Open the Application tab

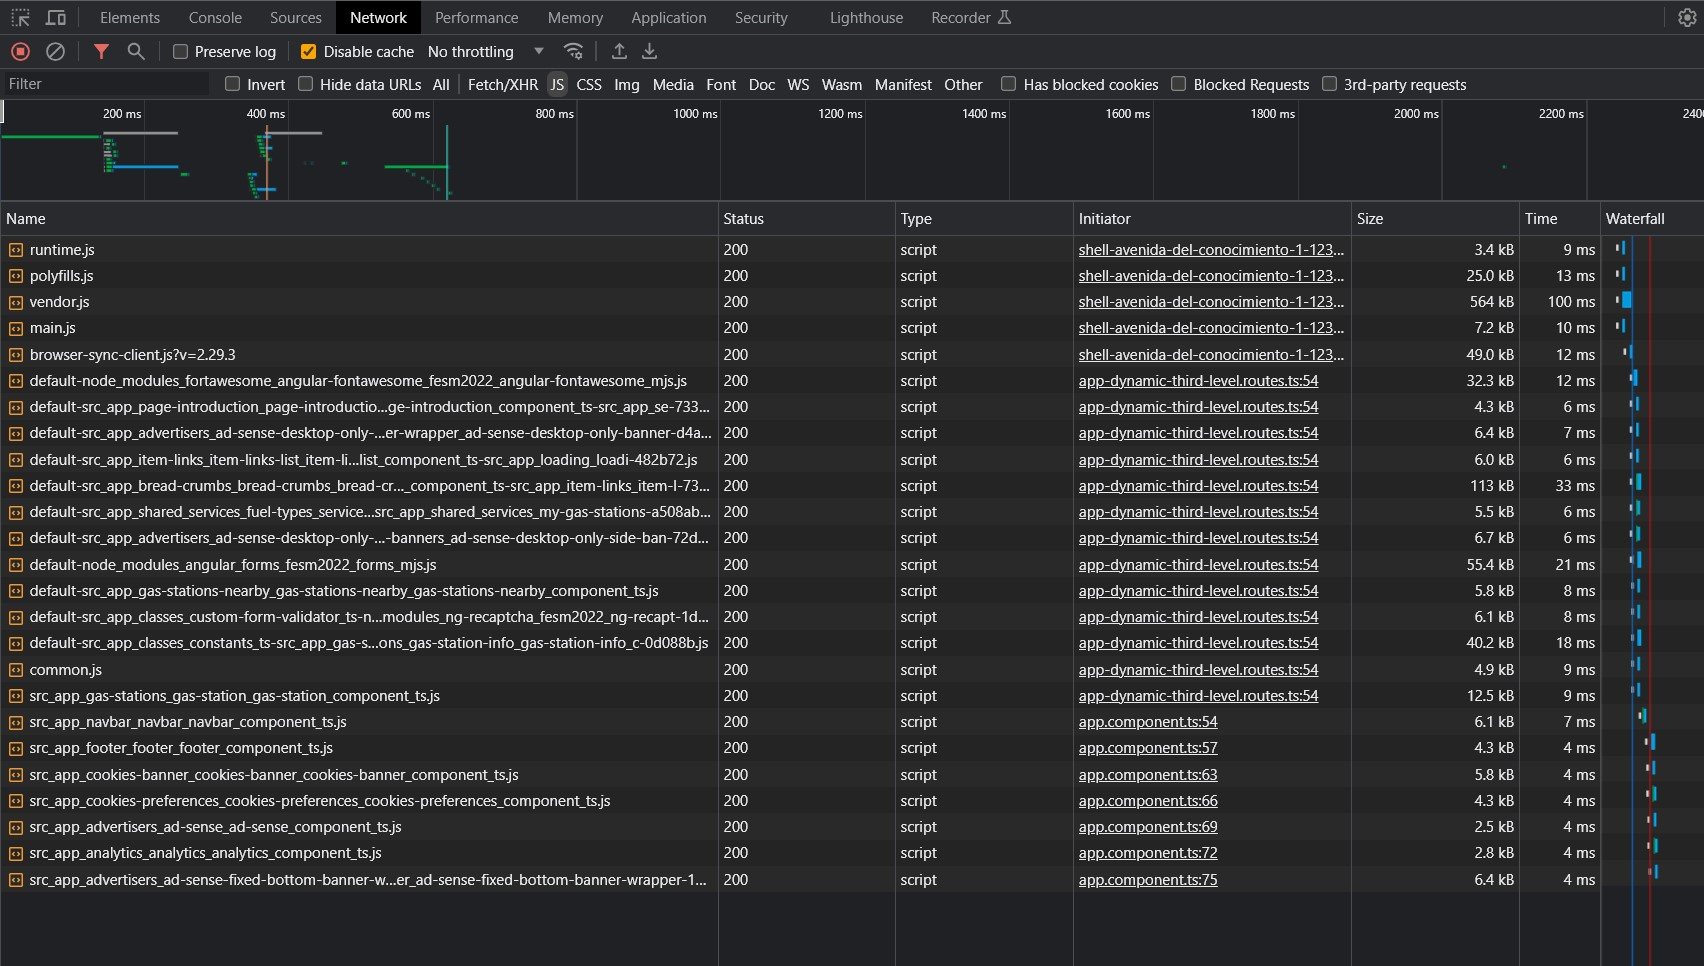coord(668,17)
